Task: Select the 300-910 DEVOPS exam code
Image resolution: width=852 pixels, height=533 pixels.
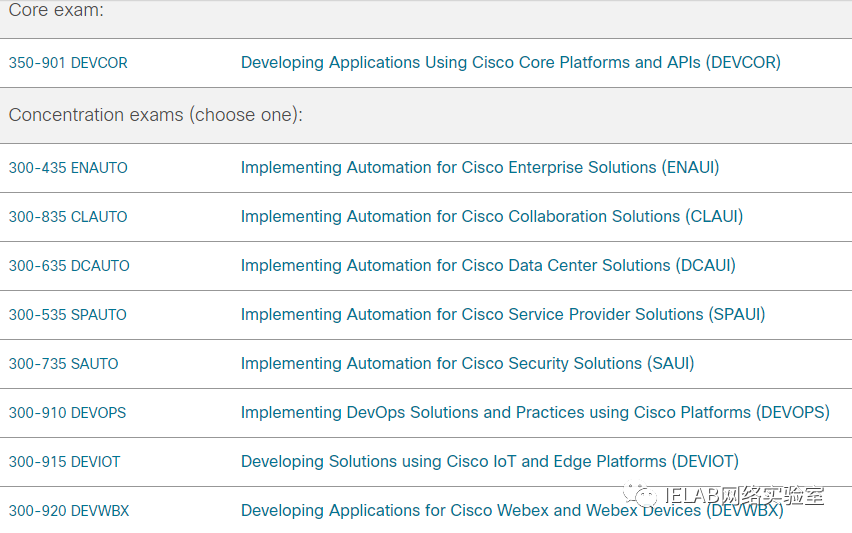Action: pos(67,413)
